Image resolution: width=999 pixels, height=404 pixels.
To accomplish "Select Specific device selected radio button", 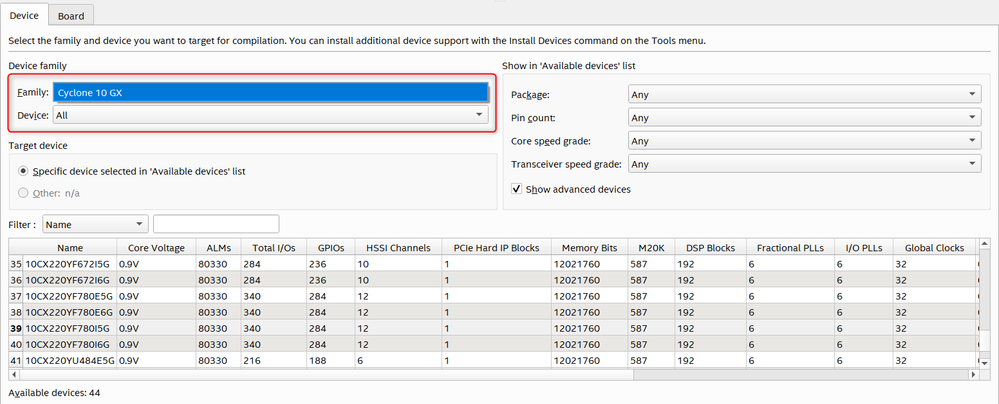I will coord(23,171).
